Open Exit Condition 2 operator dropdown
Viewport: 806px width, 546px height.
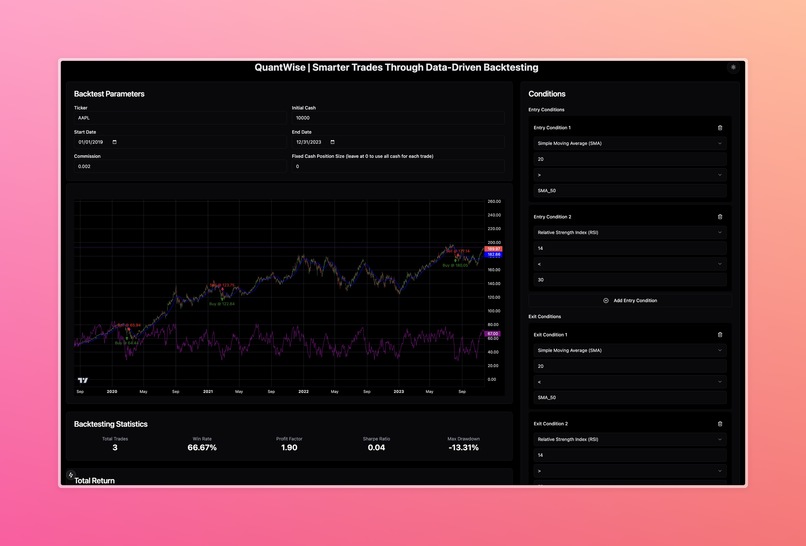(x=630, y=471)
